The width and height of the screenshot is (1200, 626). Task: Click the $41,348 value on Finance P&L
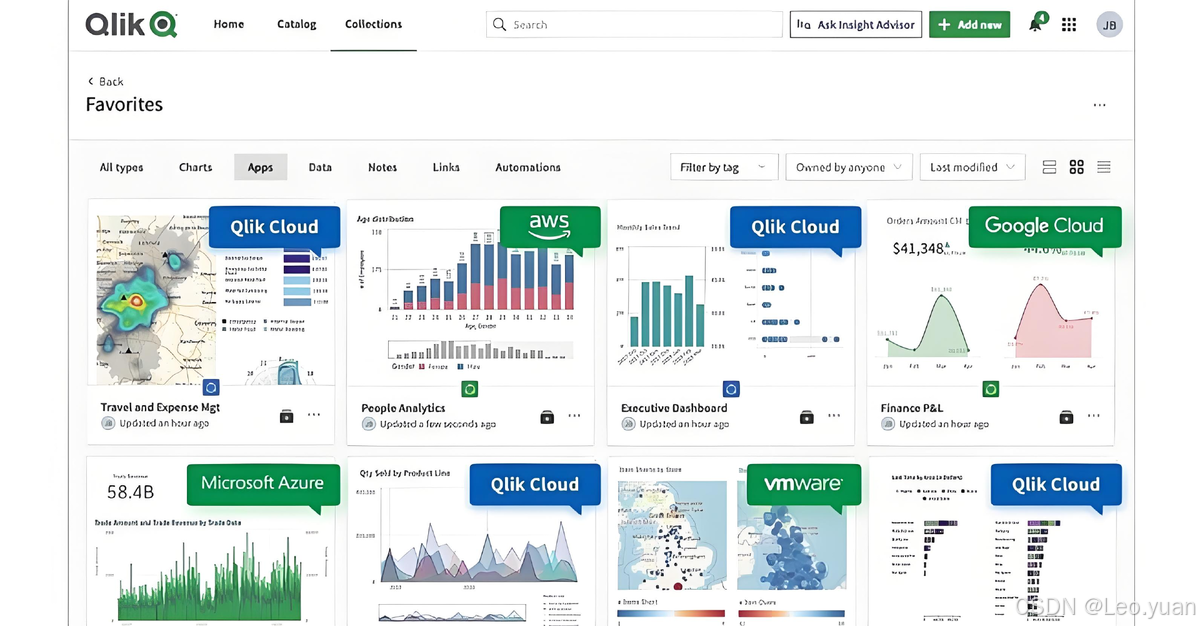pos(918,247)
